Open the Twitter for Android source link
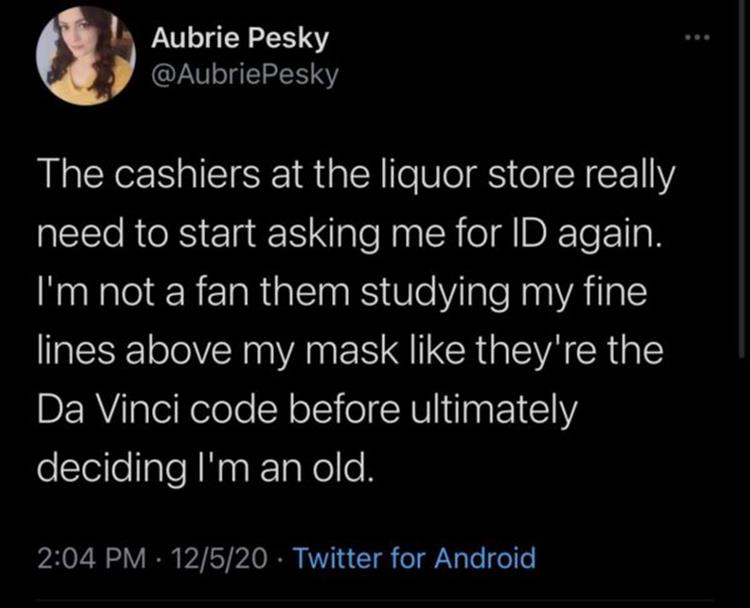 click(414, 558)
